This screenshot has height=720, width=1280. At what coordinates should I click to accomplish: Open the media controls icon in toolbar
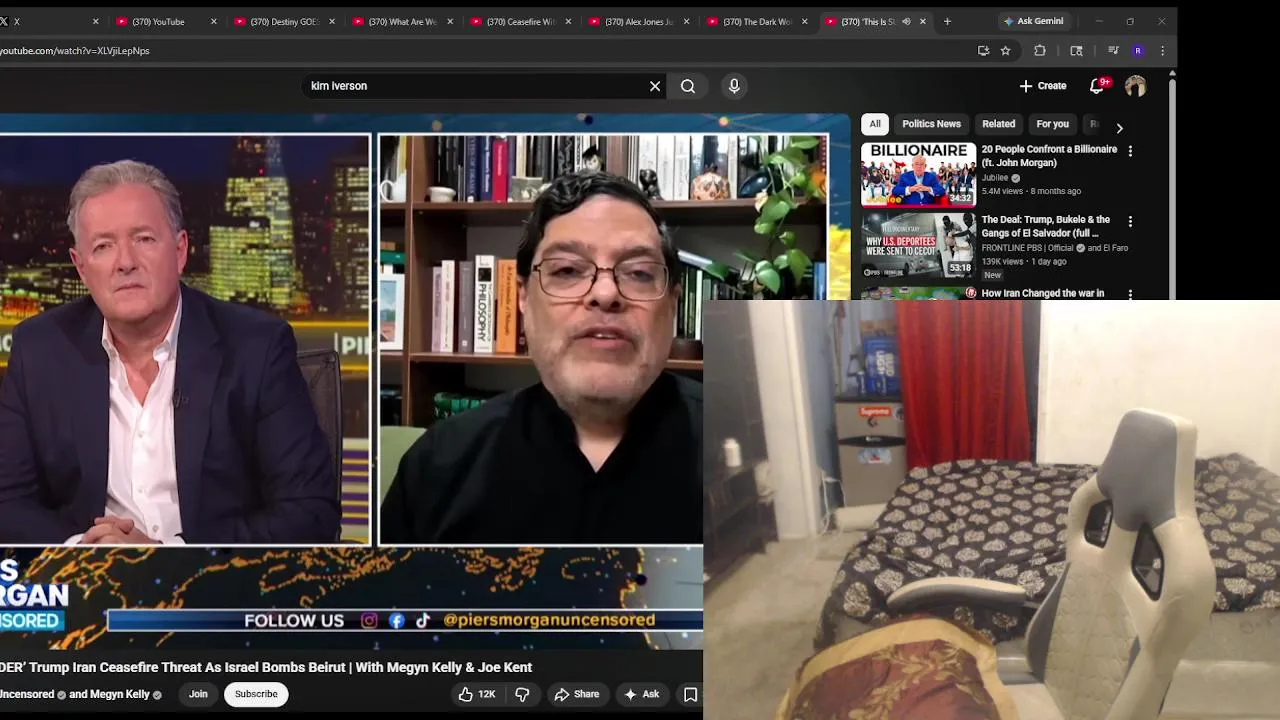(1113, 50)
